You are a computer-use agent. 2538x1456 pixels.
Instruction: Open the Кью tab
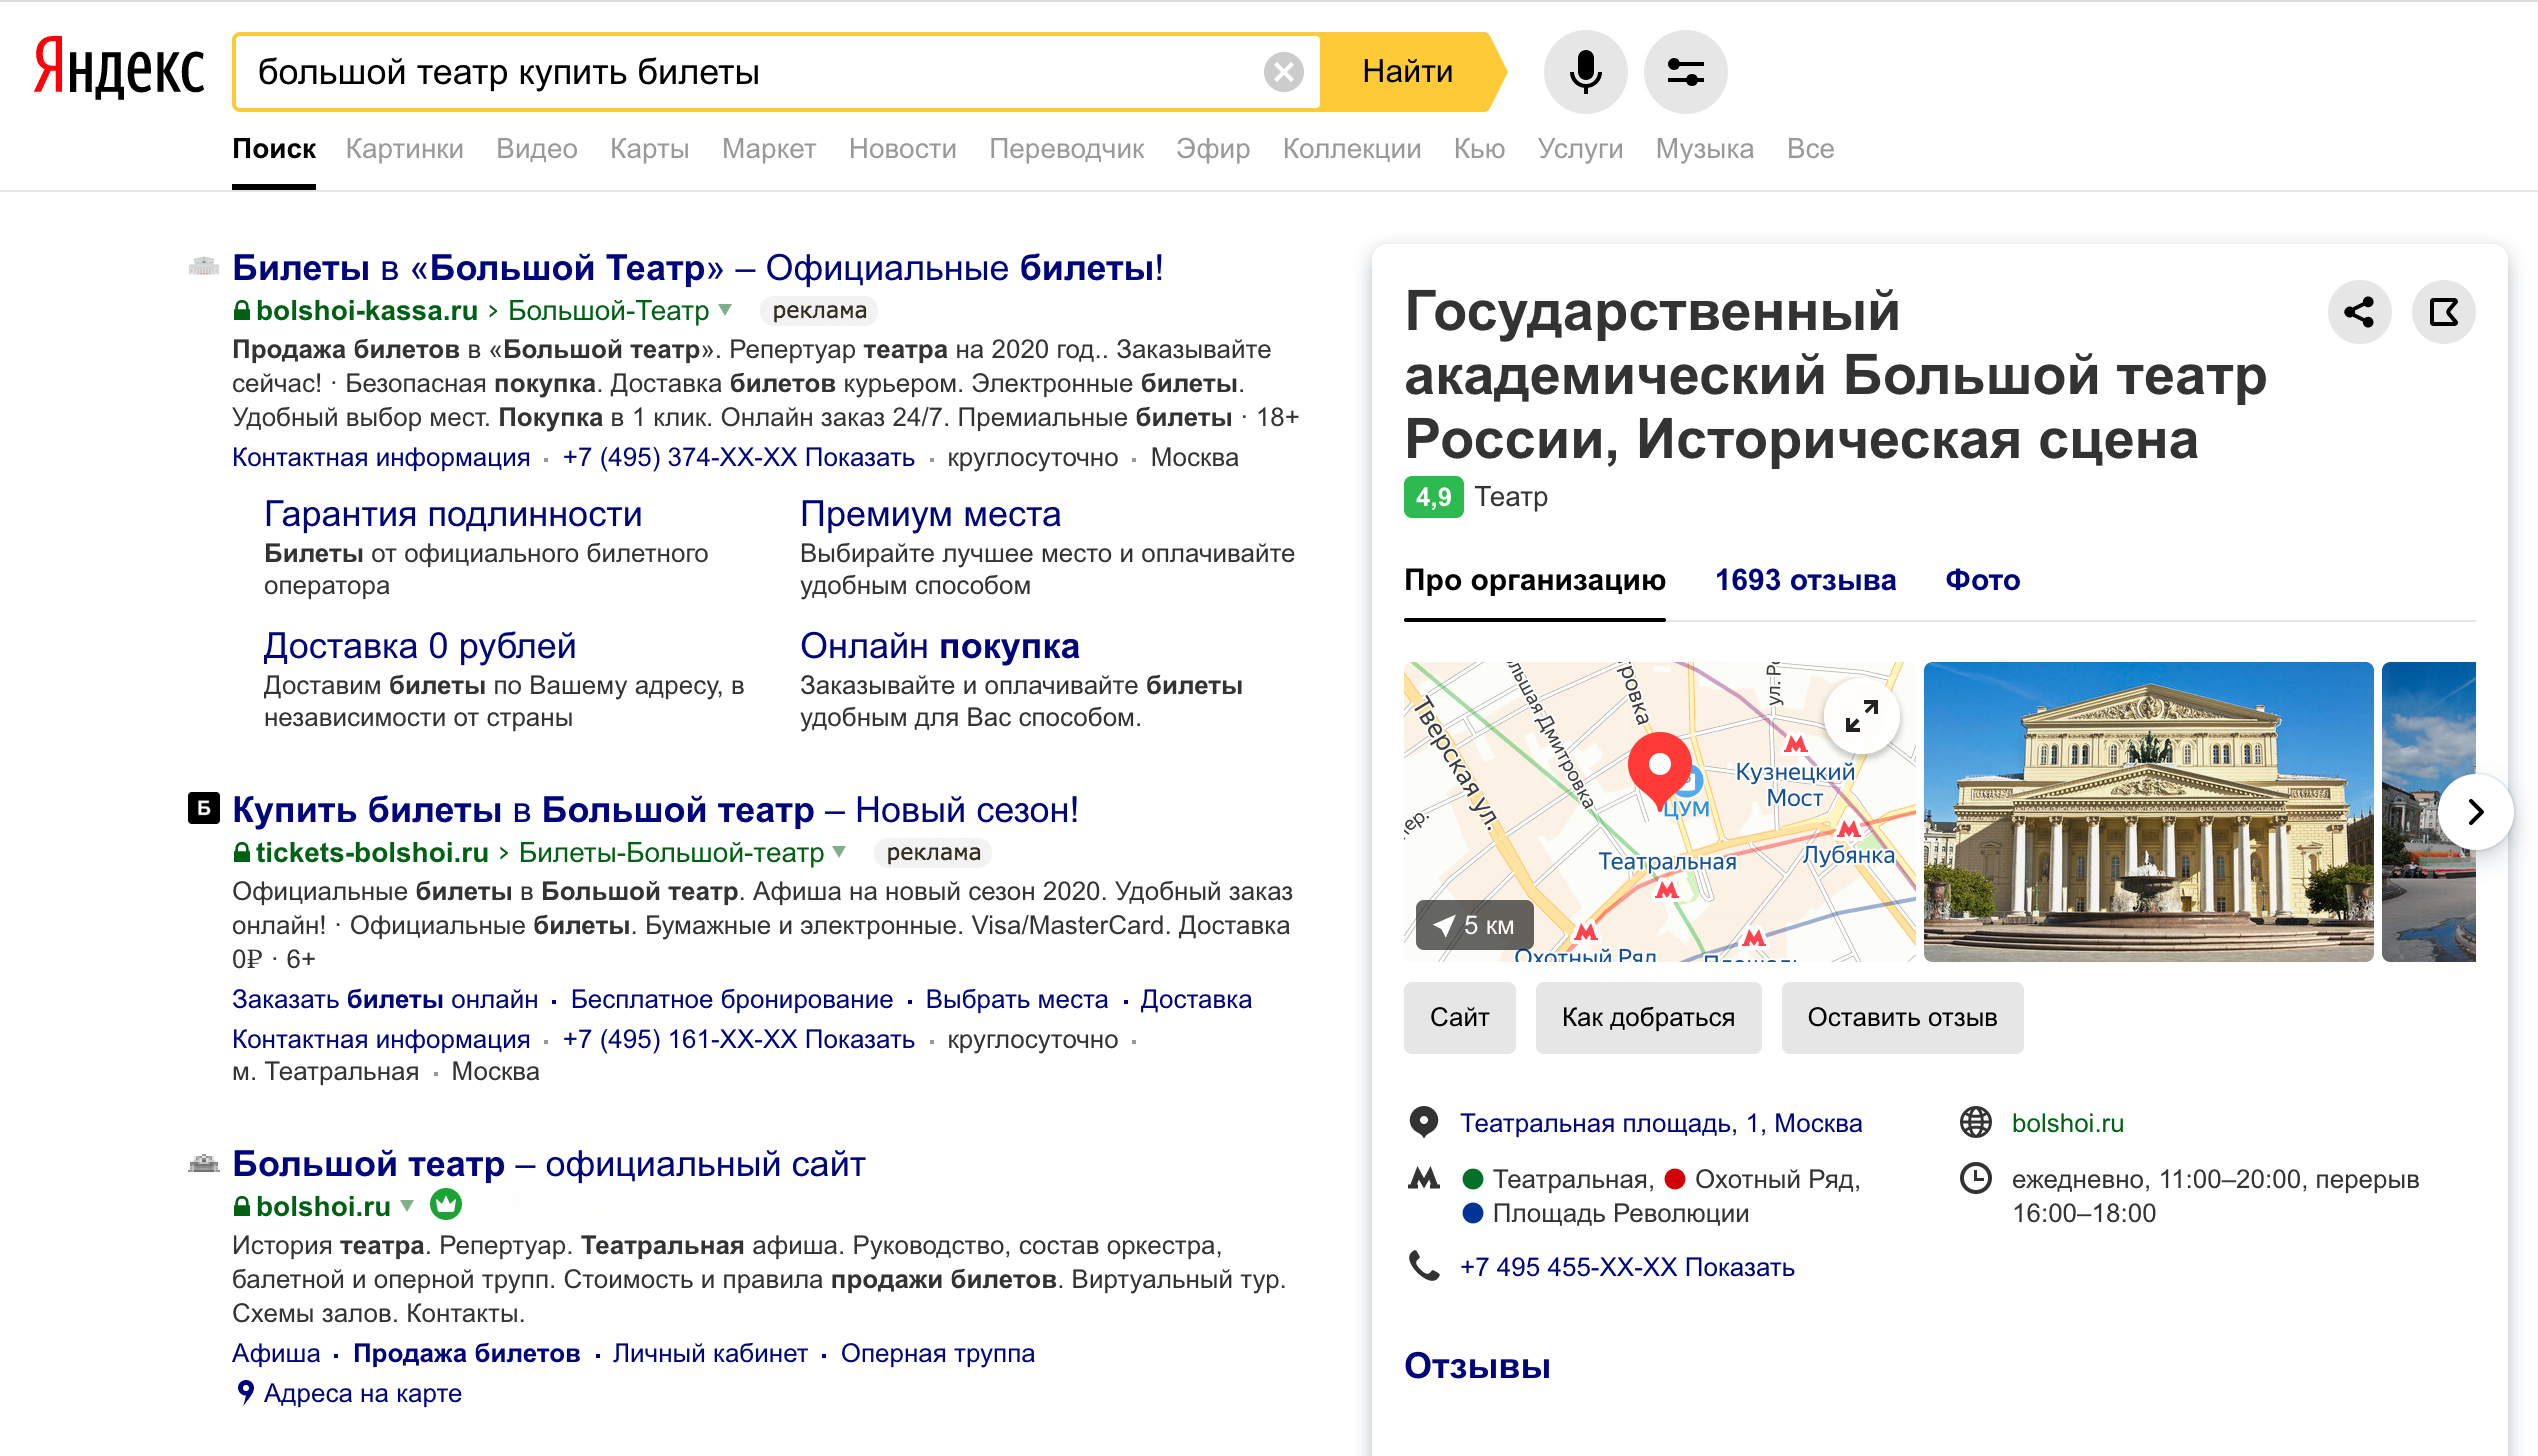[x=1479, y=149]
